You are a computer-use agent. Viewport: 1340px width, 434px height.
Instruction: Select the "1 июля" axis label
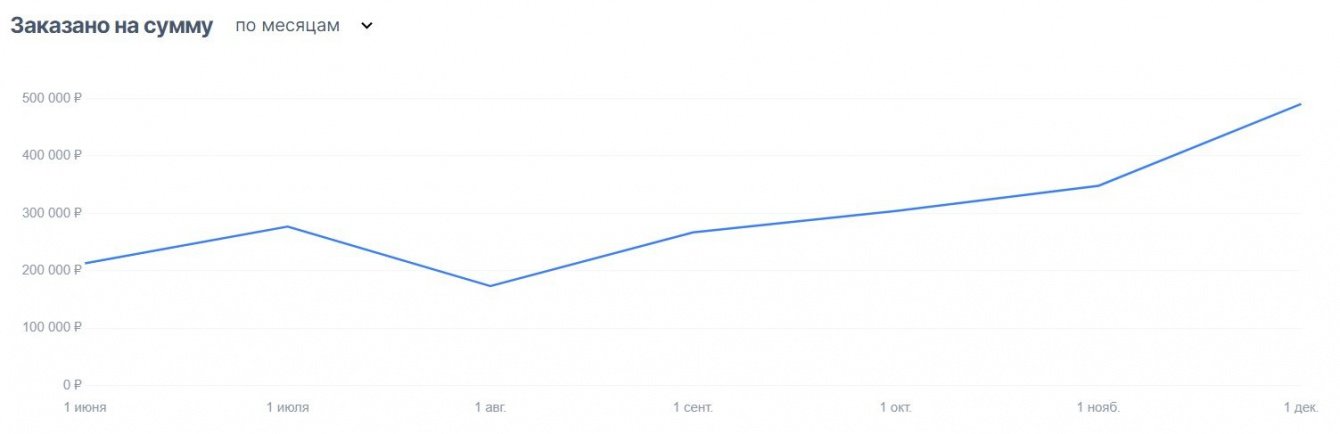(288, 407)
